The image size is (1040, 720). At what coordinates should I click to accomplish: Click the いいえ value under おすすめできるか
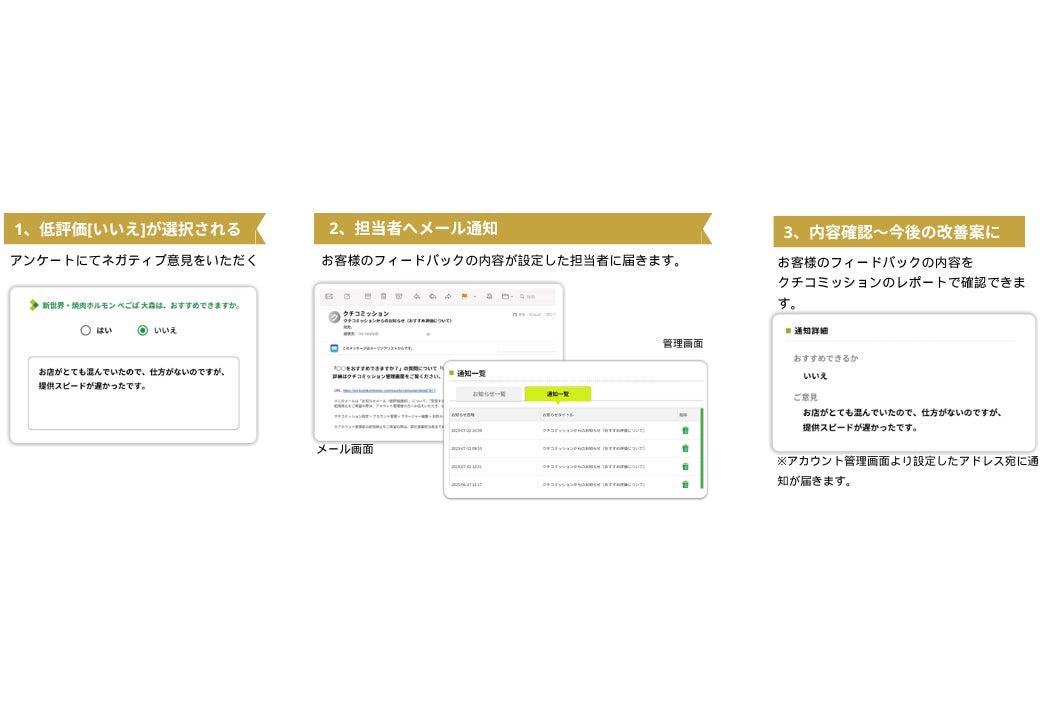(815, 376)
